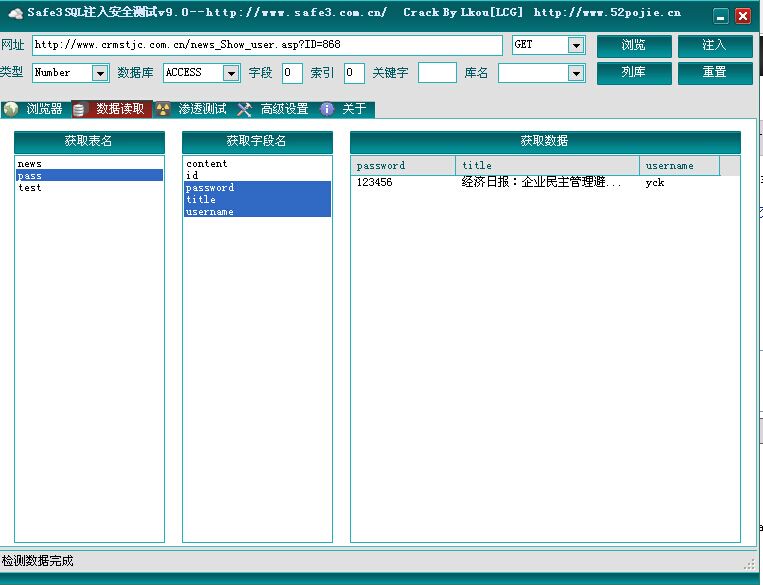The height and width of the screenshot is (585, 763).
Task: Click the 检测数据完成 status bar text
Action: click(37, 561)
